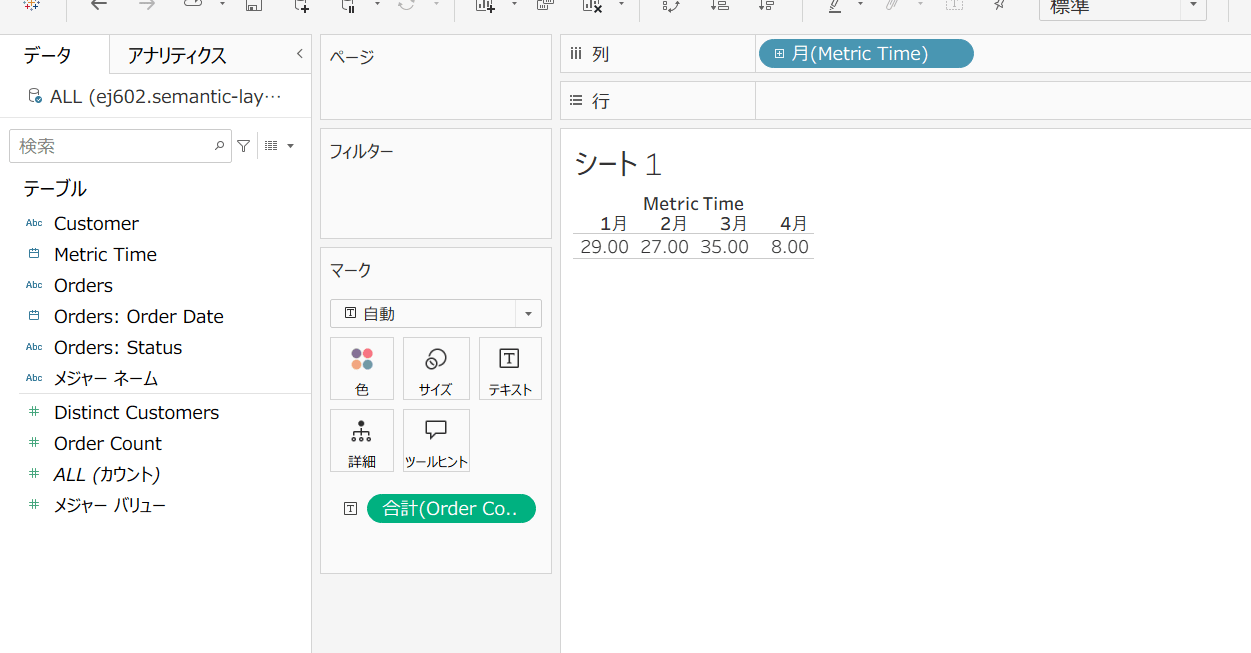The width and height of the screenshot is (1251, 653).
Task: Select the ALL (ej602.semantic-lay…) data source
Action: point(155,97)
